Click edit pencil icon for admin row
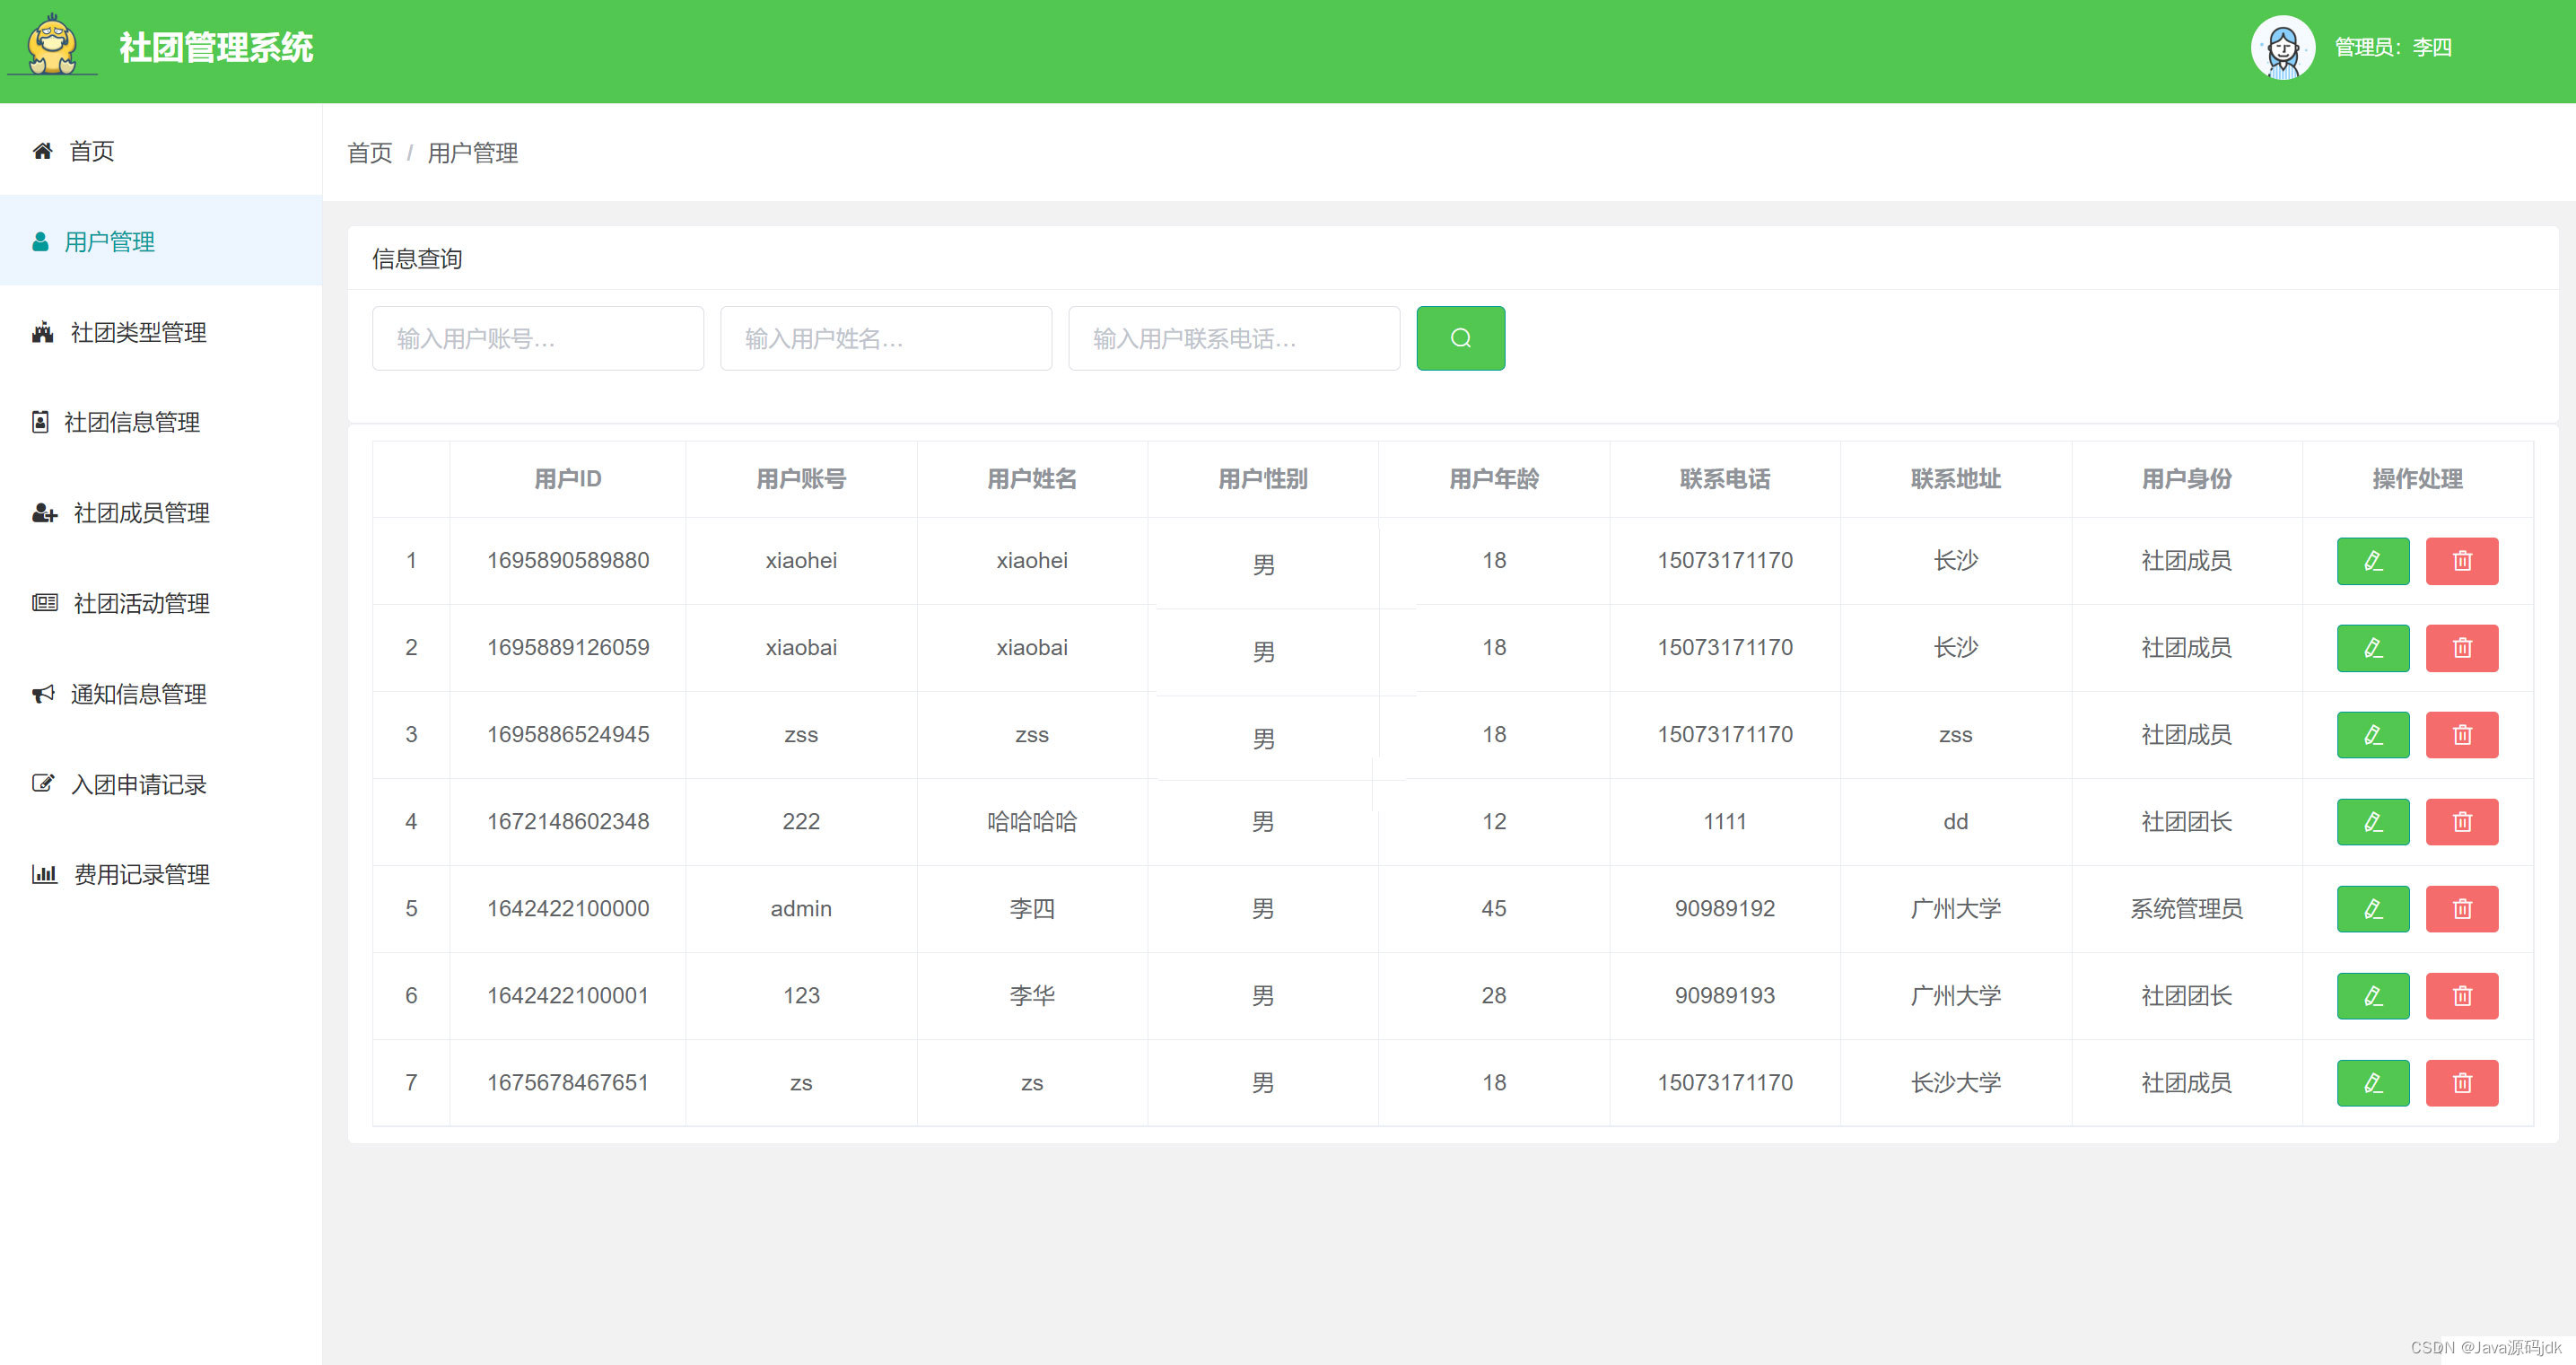2576x1365 pixels. click(x=2372, y=909)
